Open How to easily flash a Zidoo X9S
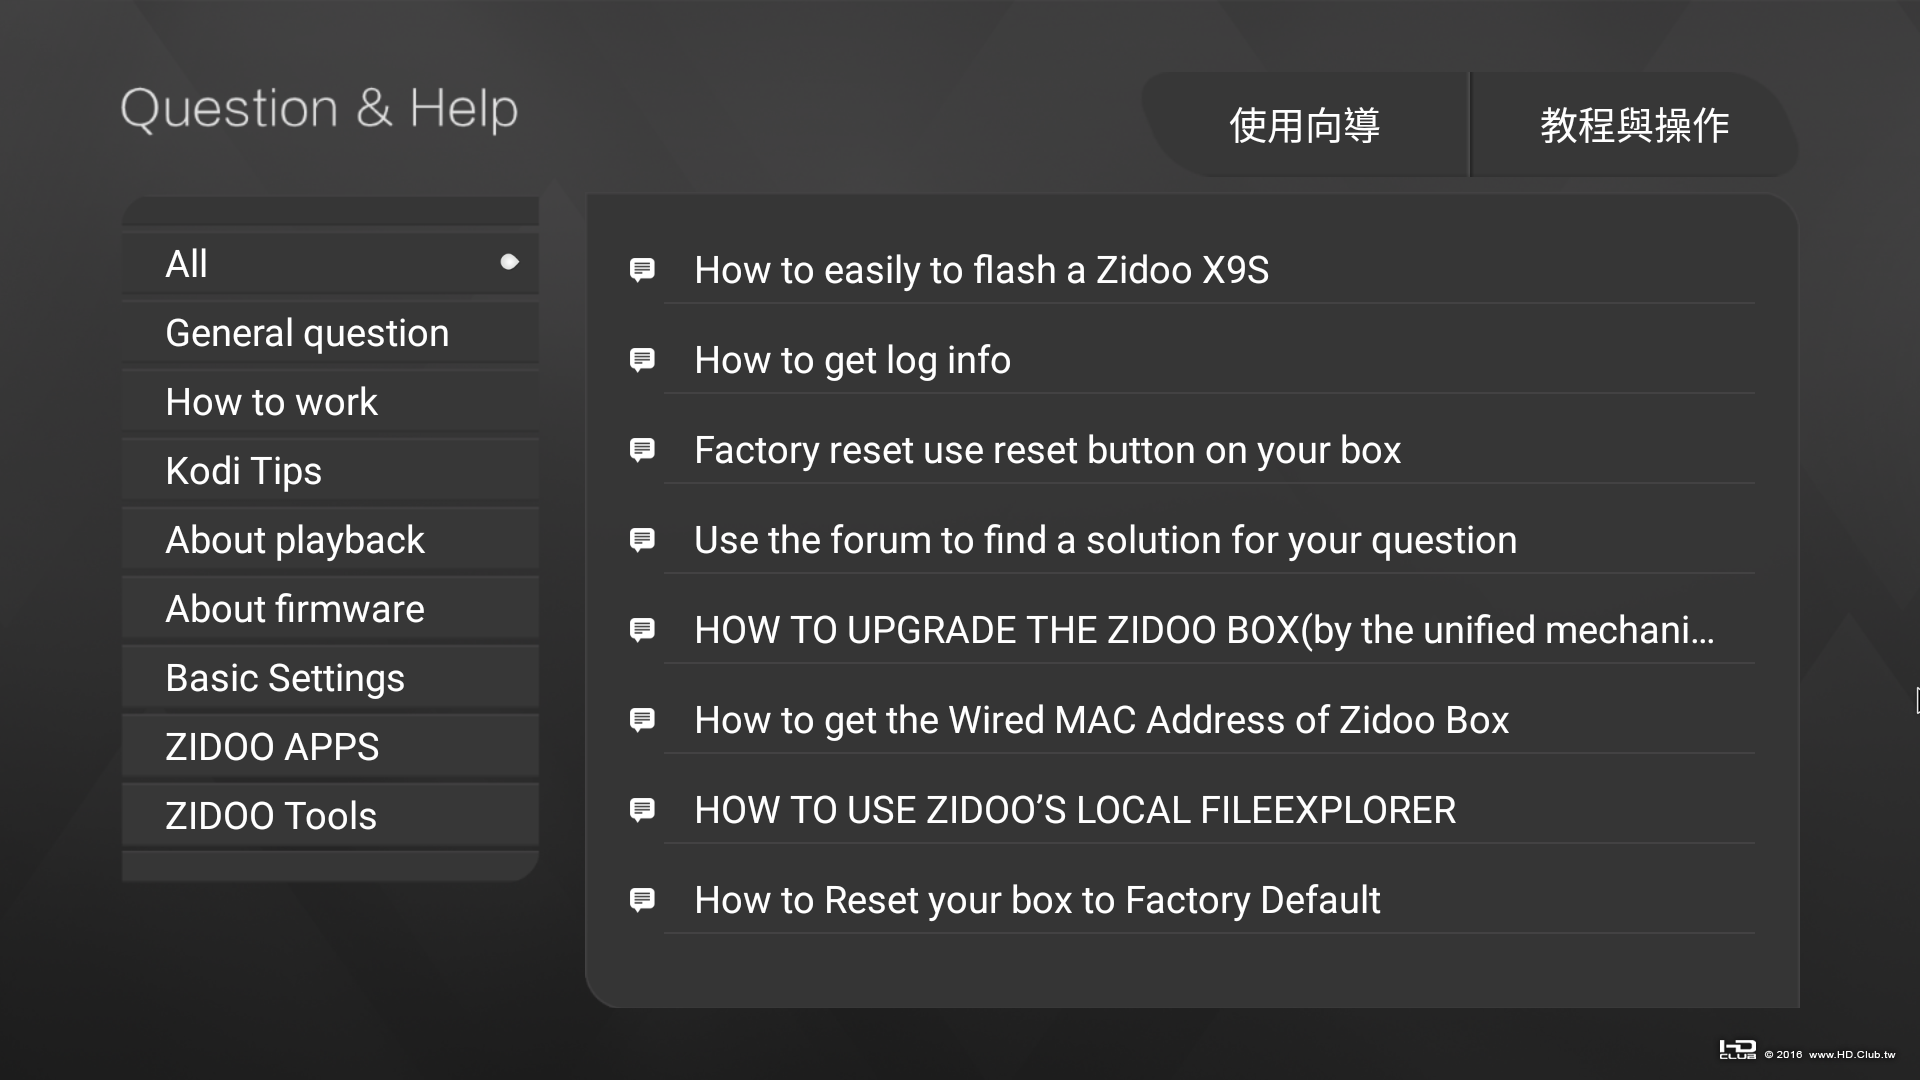The width and height of the screenshot is (1920, 1080). pyautogui.click(x=981, y=270)
